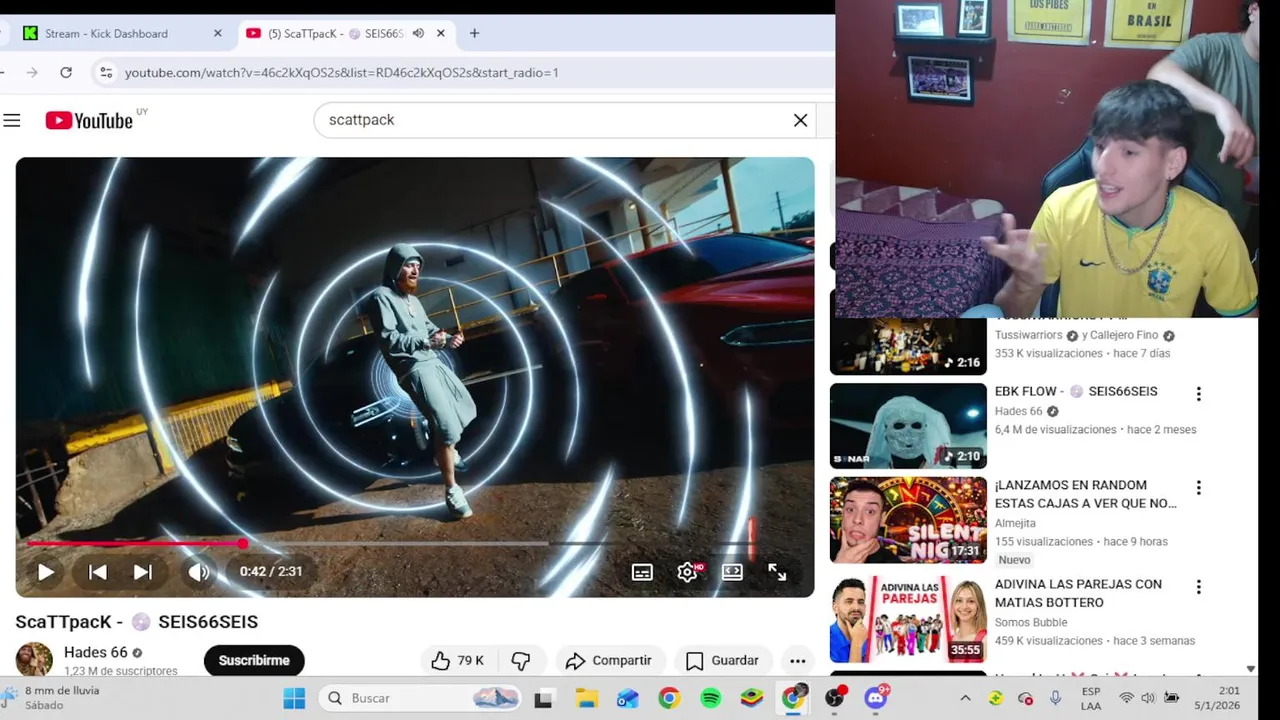Click ADIVINA LAS PAREJAS CON MATIAS BOTTERO title
1280x720 pixels.
pyautogui.click(x=1078, y=593)
